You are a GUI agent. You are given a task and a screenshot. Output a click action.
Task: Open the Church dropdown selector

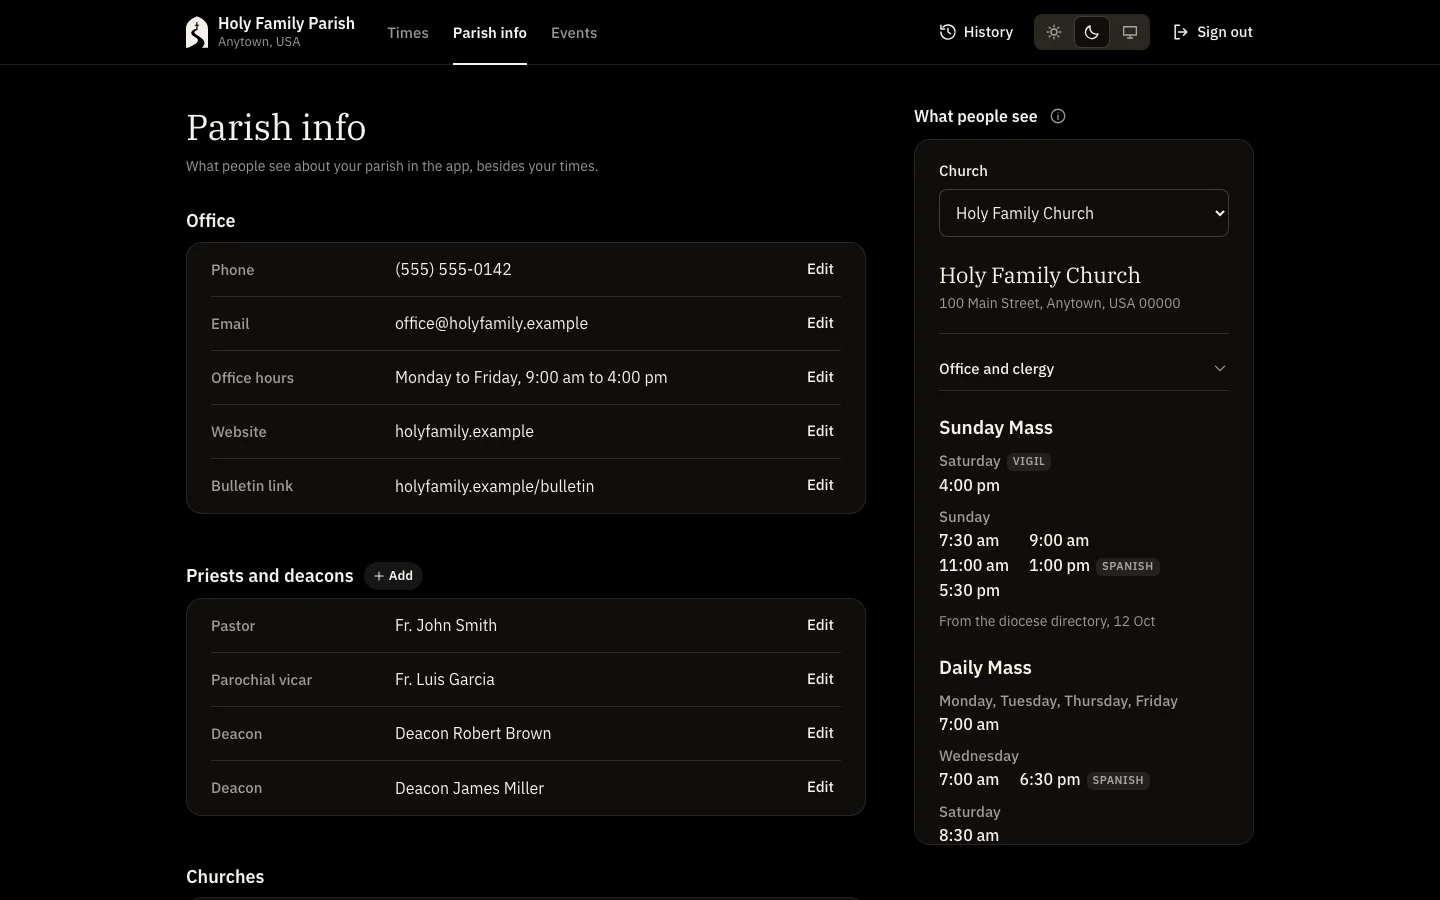click(1084, 213)
